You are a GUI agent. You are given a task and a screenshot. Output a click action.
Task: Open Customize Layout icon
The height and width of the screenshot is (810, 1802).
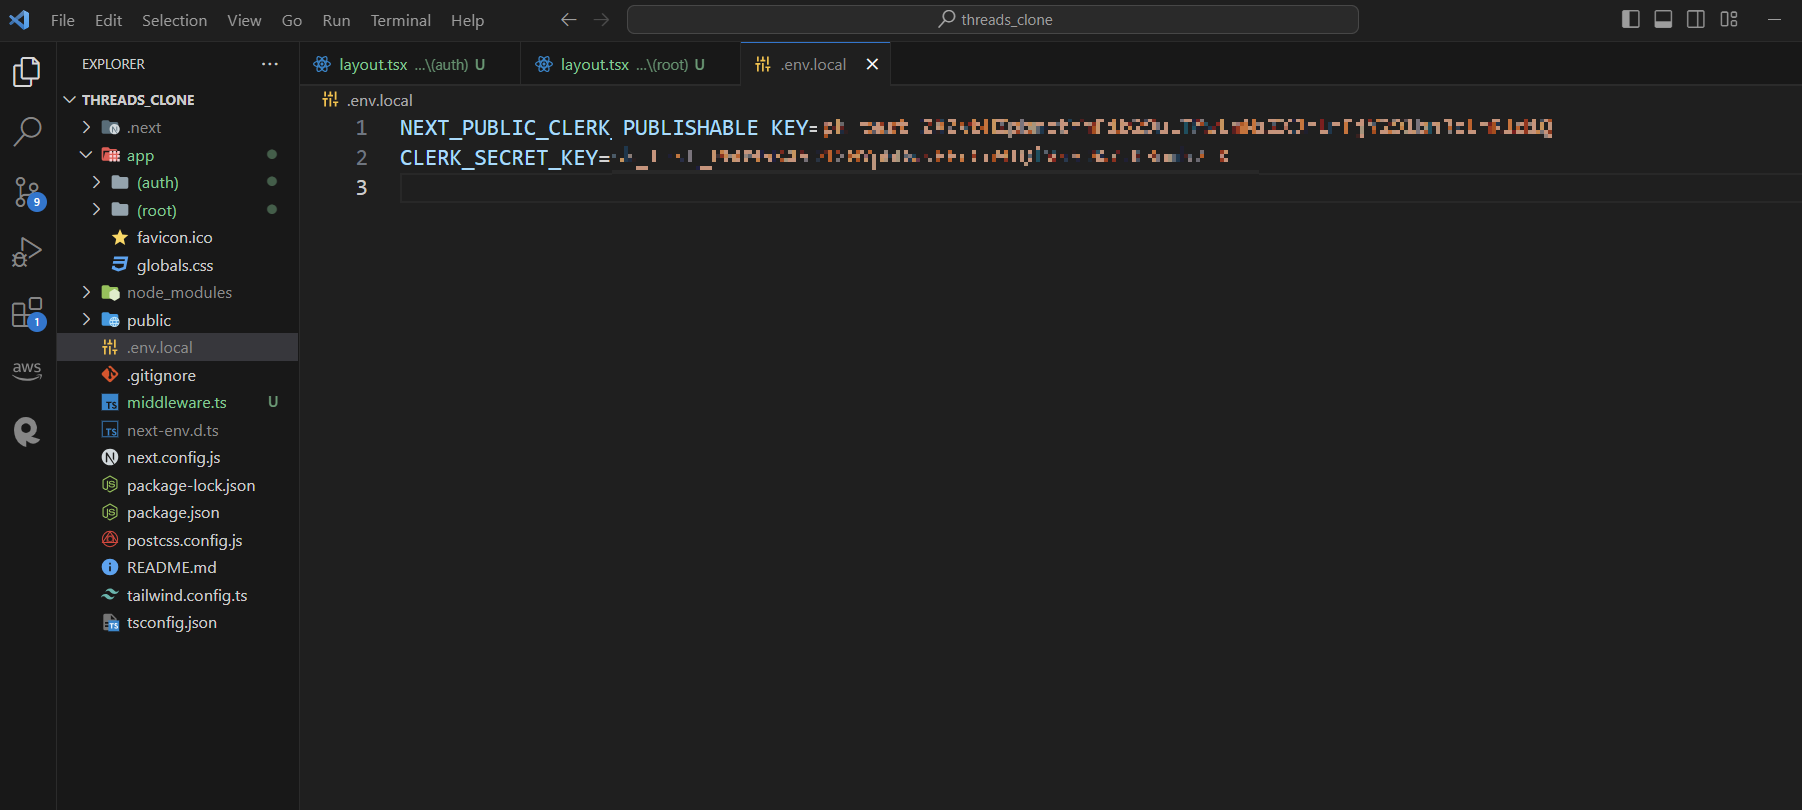click(1729, 19)
